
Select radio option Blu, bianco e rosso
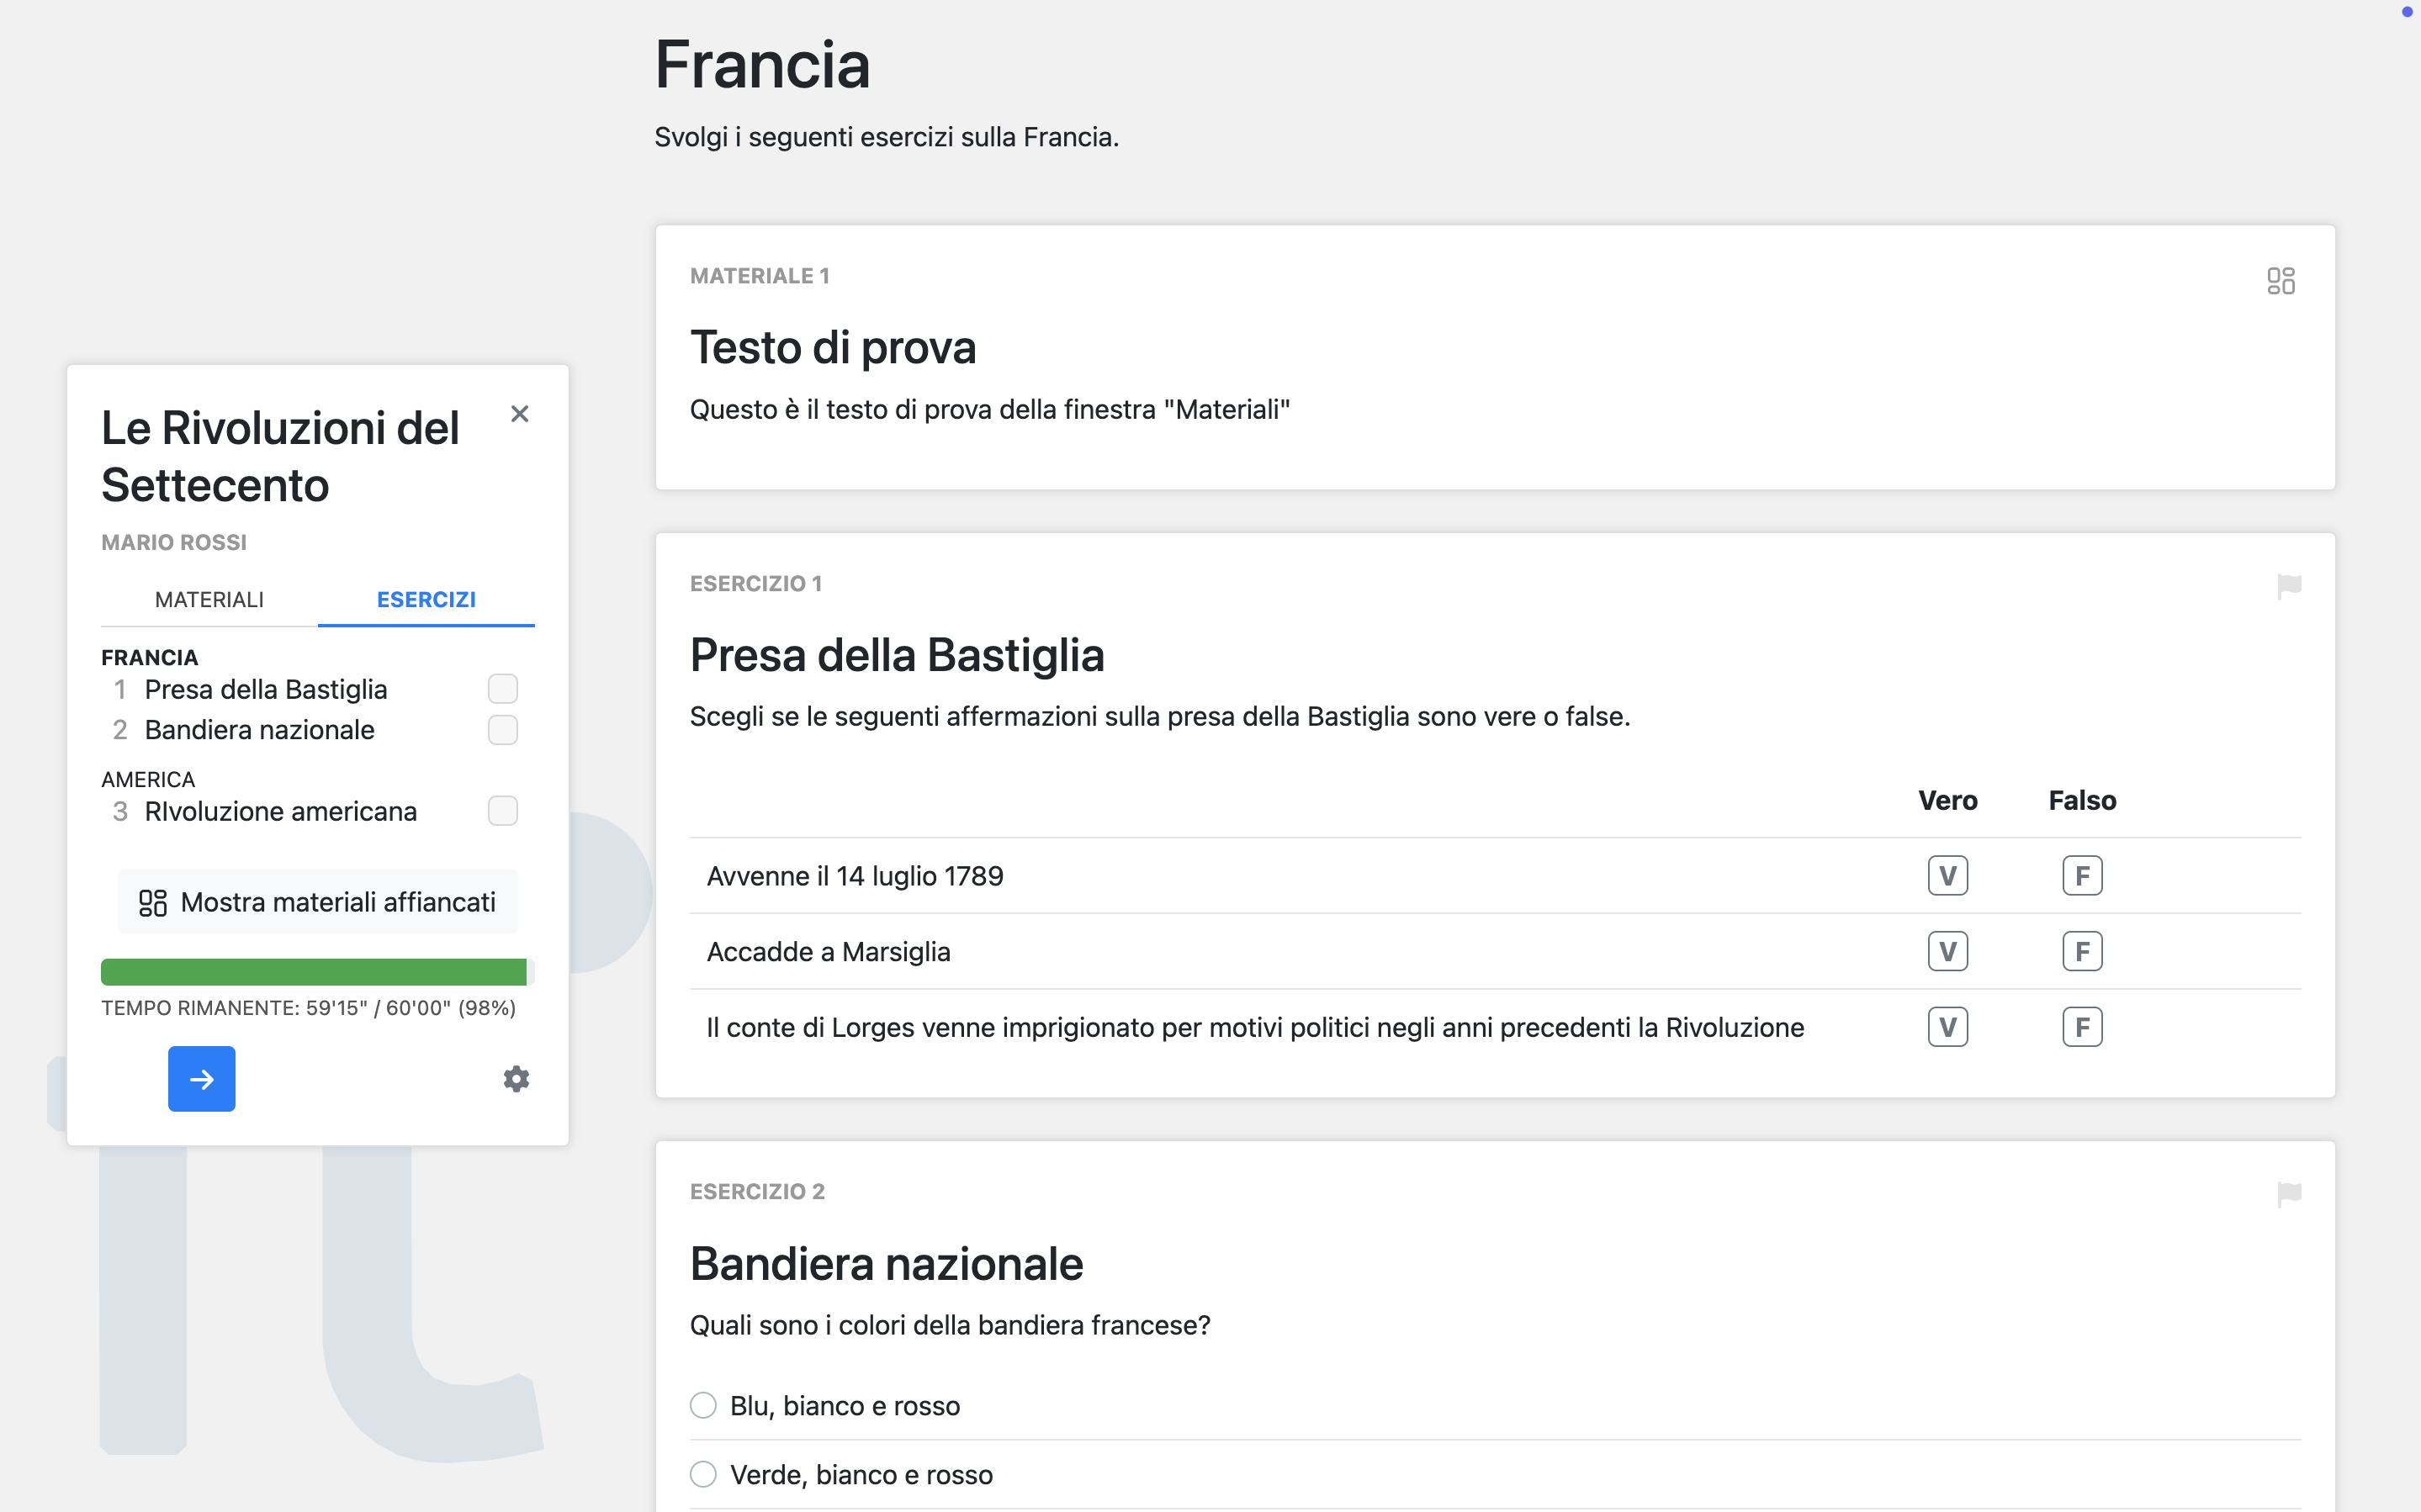(x=703, y=1406)
